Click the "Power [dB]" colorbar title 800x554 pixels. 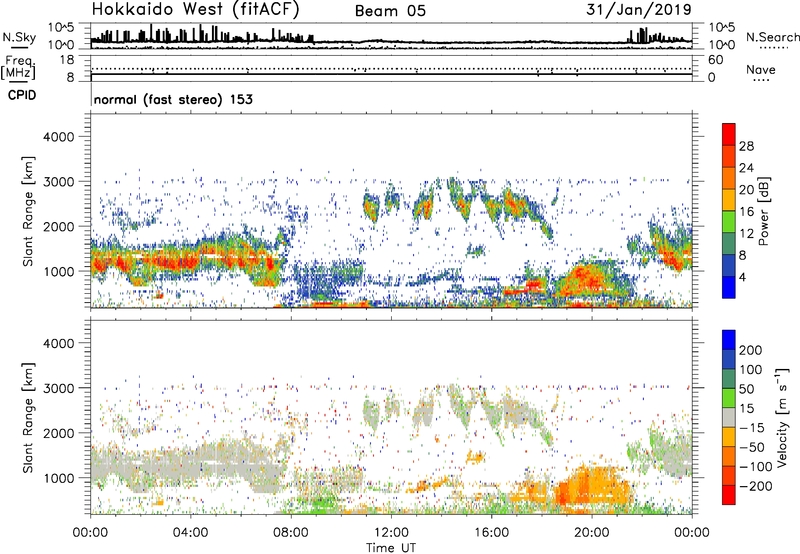pos(764,211)
